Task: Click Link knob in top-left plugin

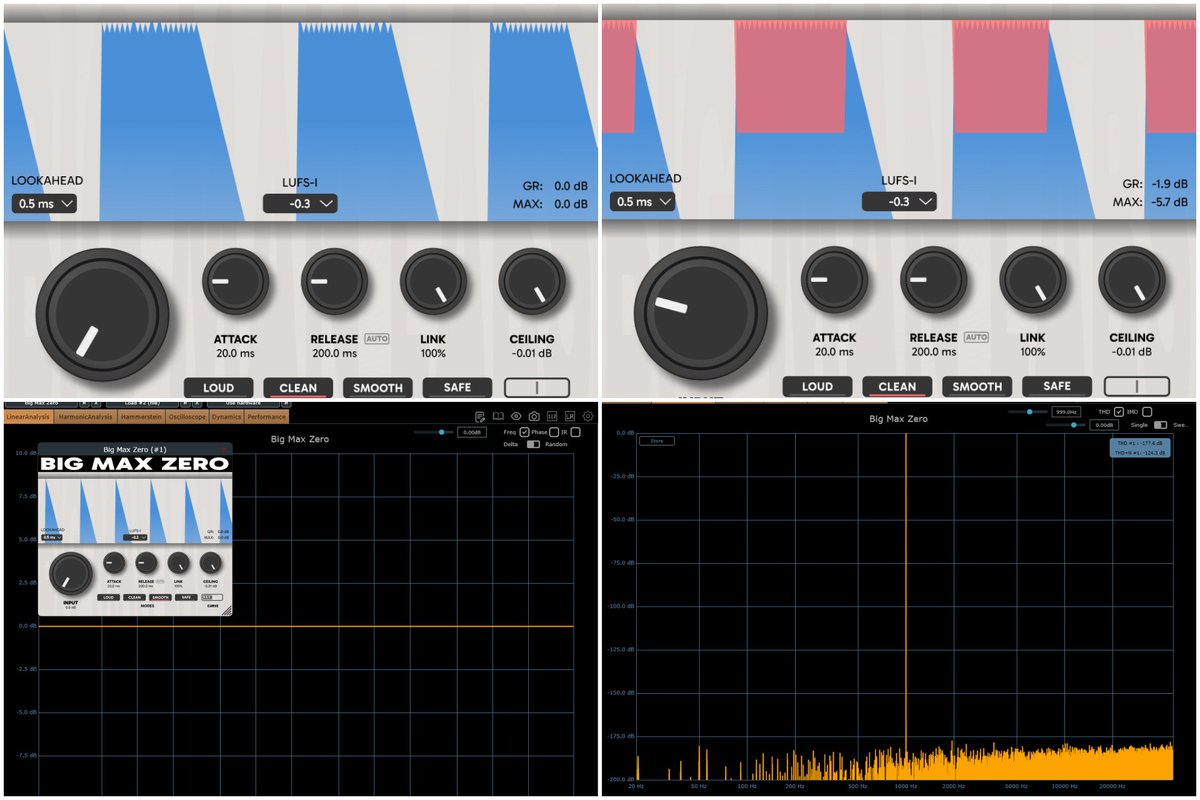Action: 434,282
